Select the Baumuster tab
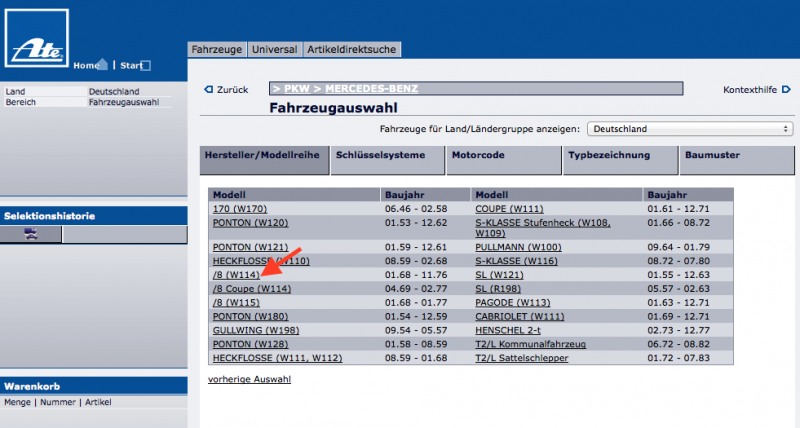Image resolution: width=800 pixels, height=428 pixels. [x=711, y=156]
